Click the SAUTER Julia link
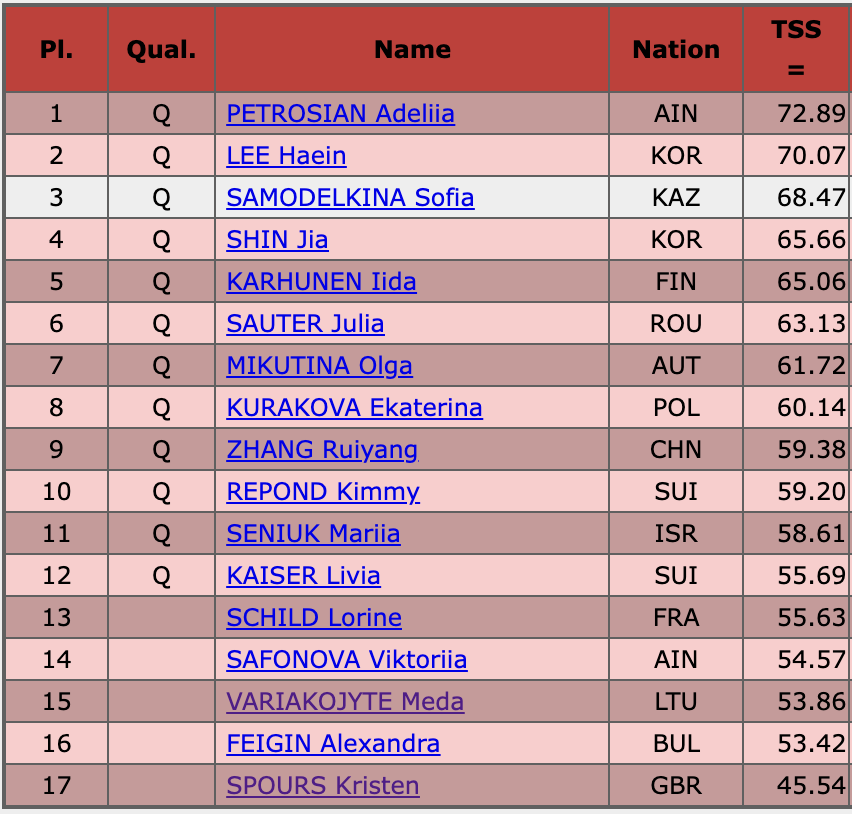 click(305, 324)
